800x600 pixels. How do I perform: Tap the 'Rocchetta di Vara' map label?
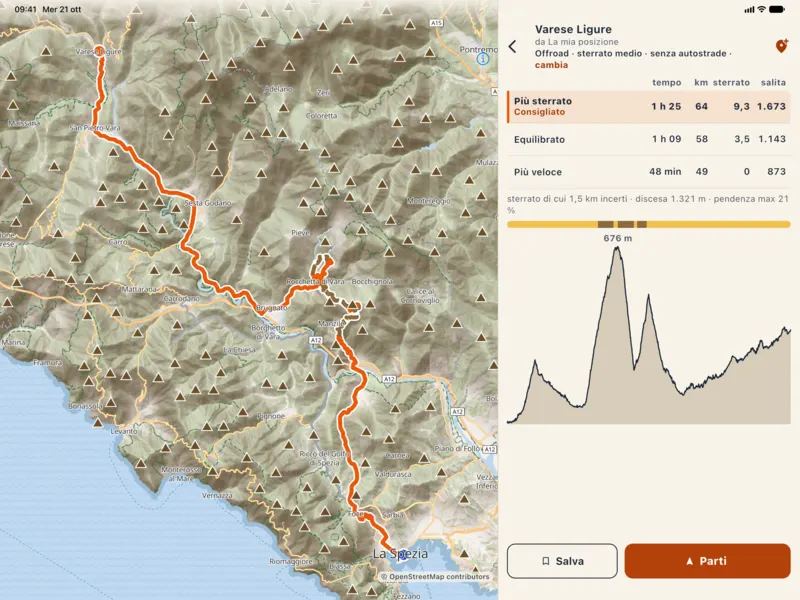click(315, 282)
